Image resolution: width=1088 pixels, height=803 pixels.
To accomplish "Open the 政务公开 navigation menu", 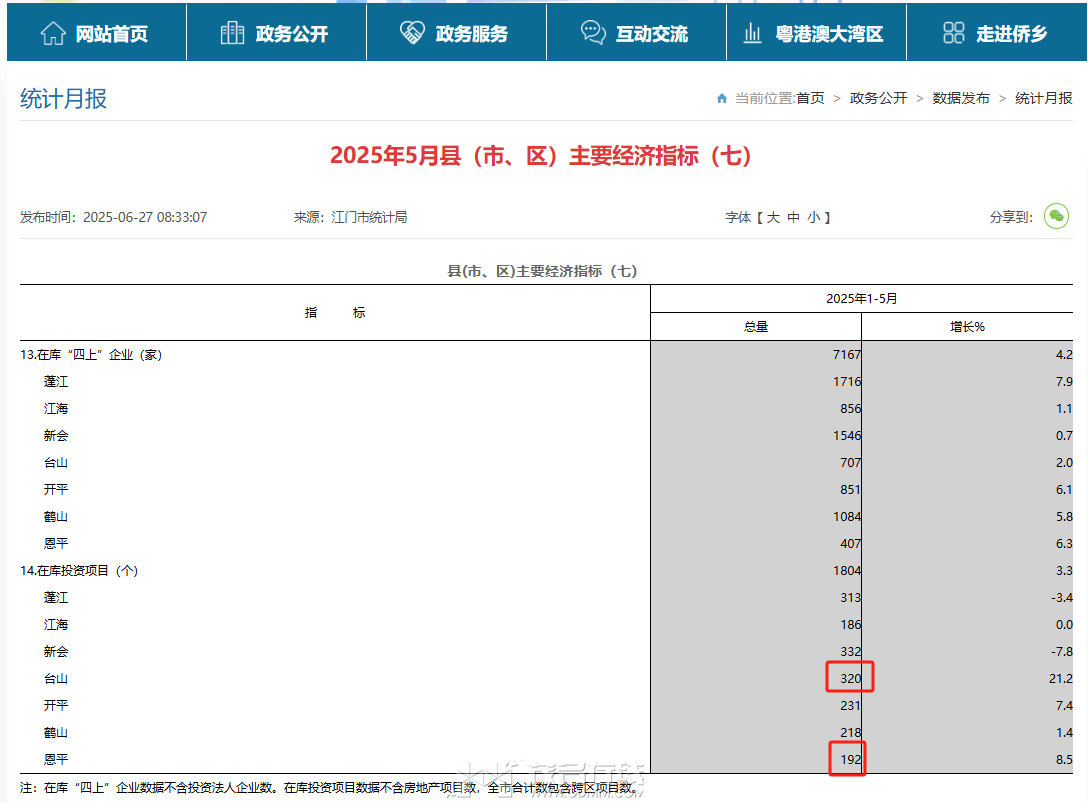I will point(276,33).
